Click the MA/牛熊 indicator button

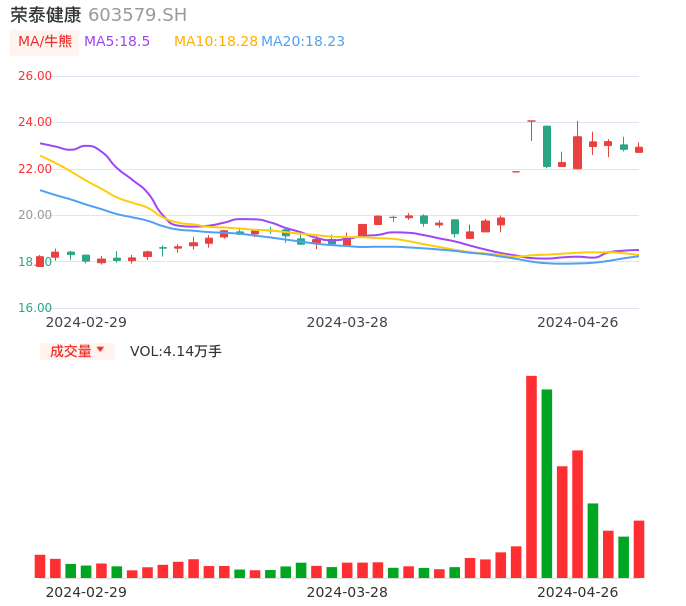pos(45,42)
